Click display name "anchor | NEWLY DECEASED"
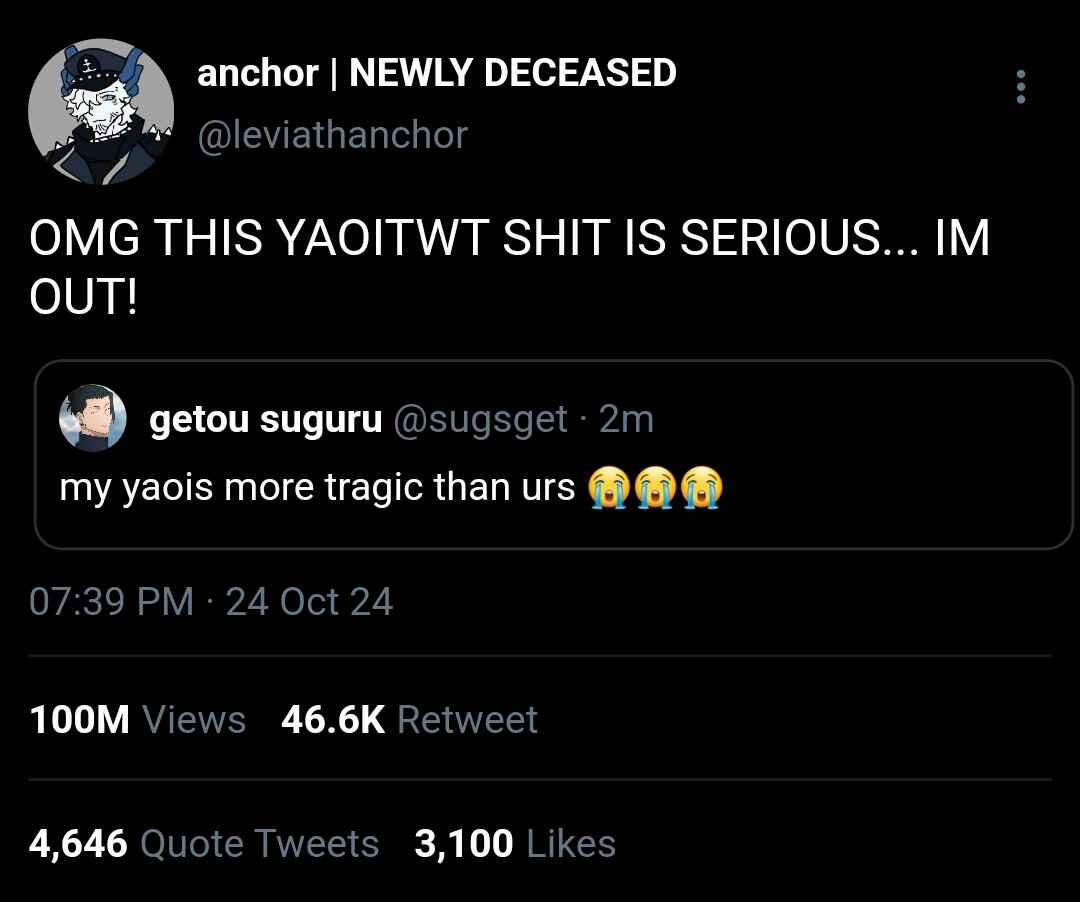 pos(436,73)
